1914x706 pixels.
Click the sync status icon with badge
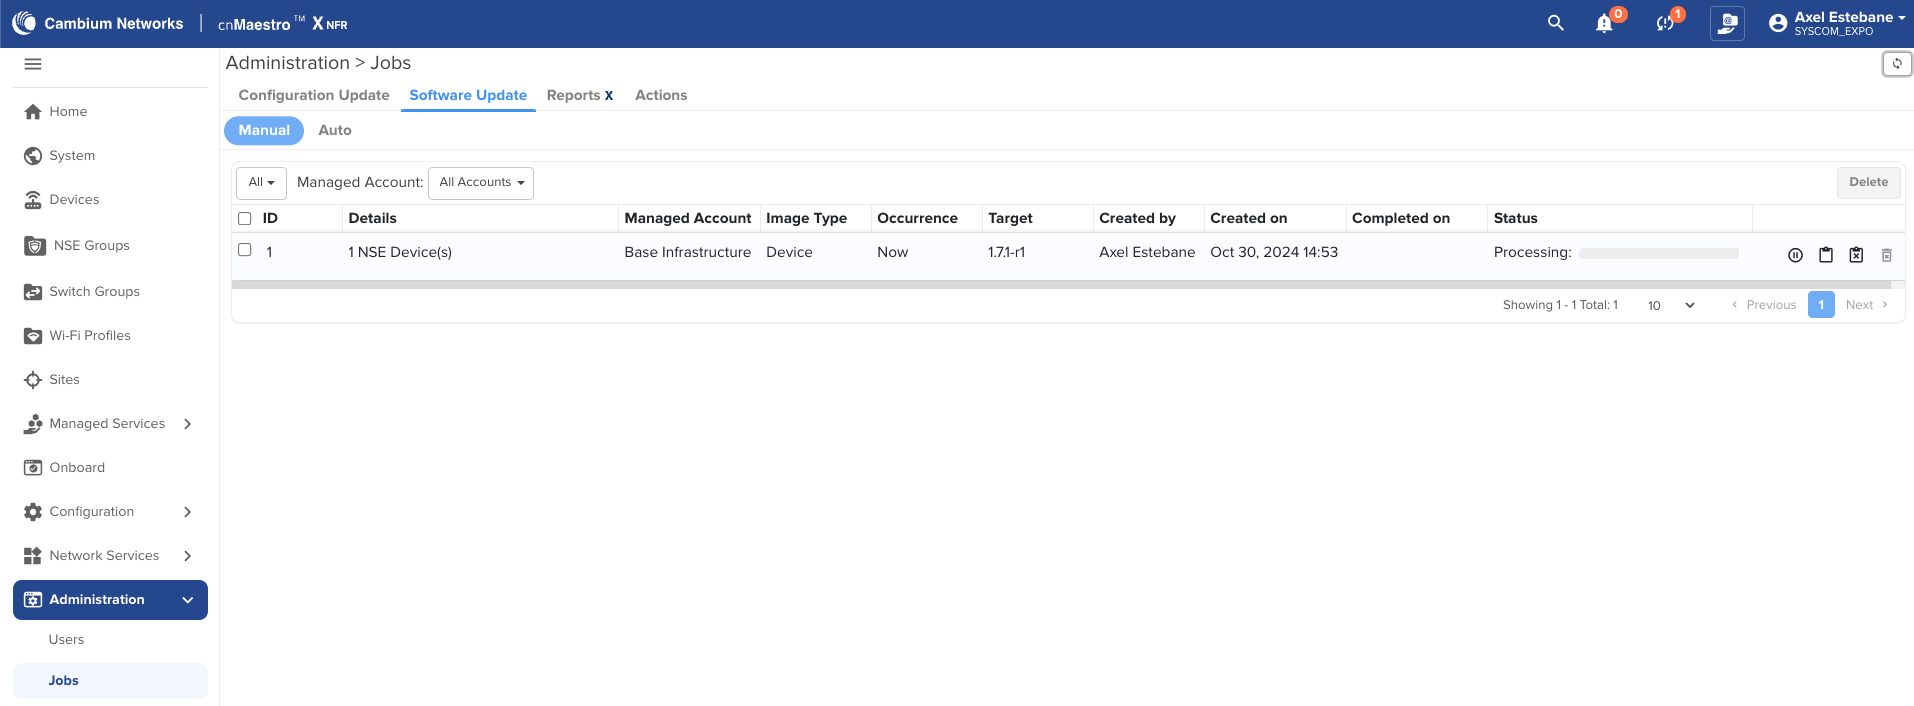[x=1664, y=23]
